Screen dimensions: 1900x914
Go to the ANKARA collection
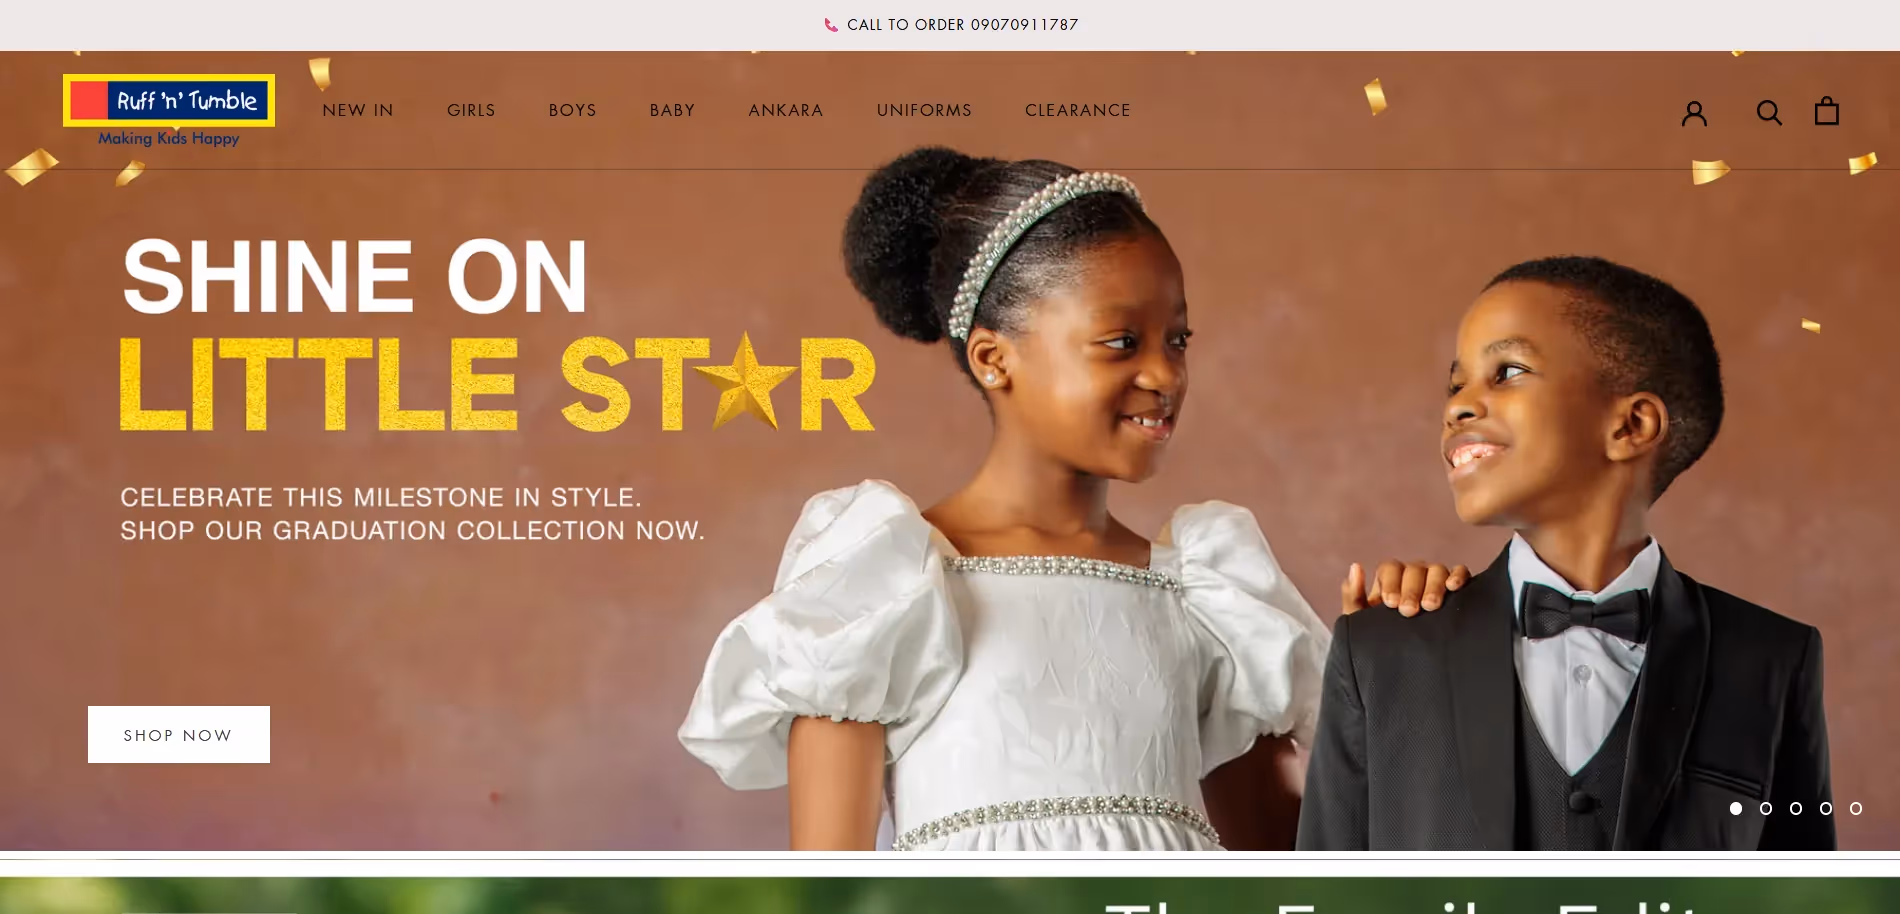786,110
